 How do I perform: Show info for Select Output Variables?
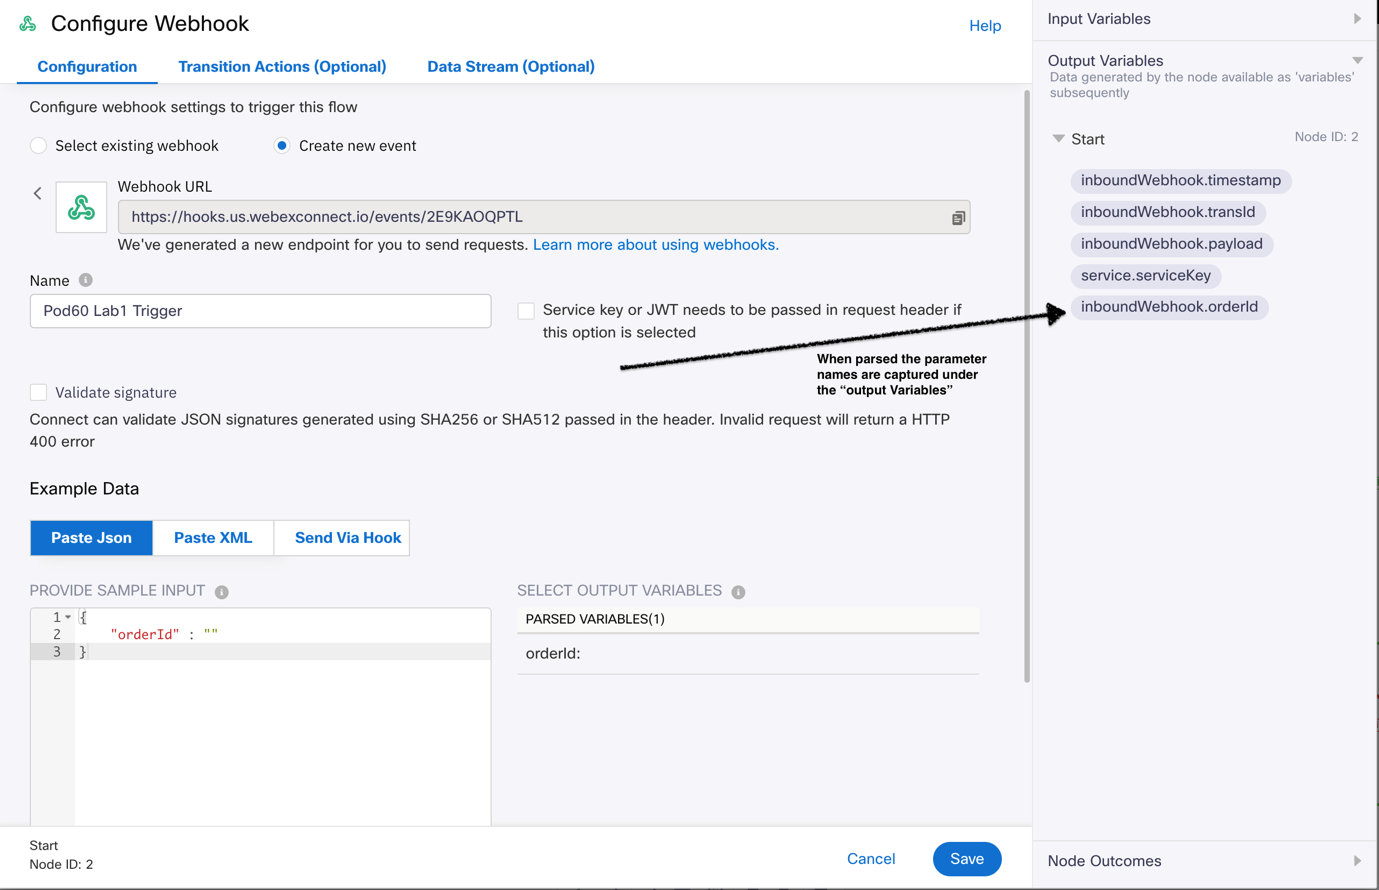(738, 592)
